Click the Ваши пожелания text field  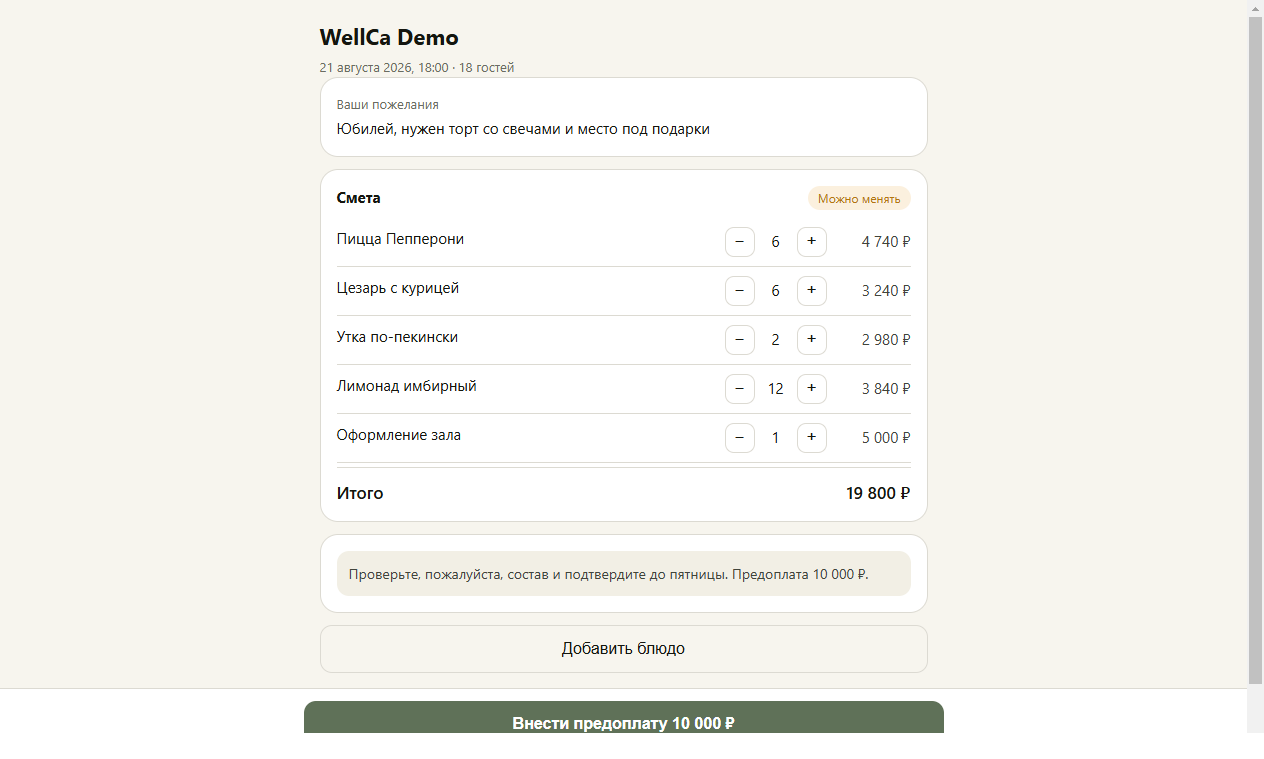624,118
